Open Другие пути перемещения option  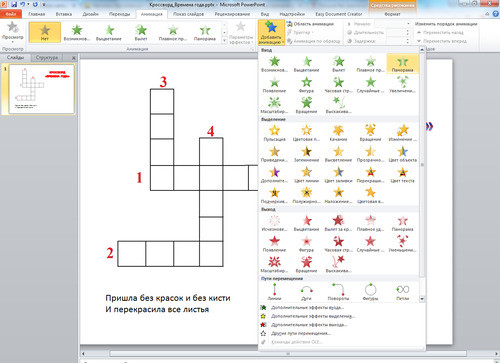pos(301,333)
